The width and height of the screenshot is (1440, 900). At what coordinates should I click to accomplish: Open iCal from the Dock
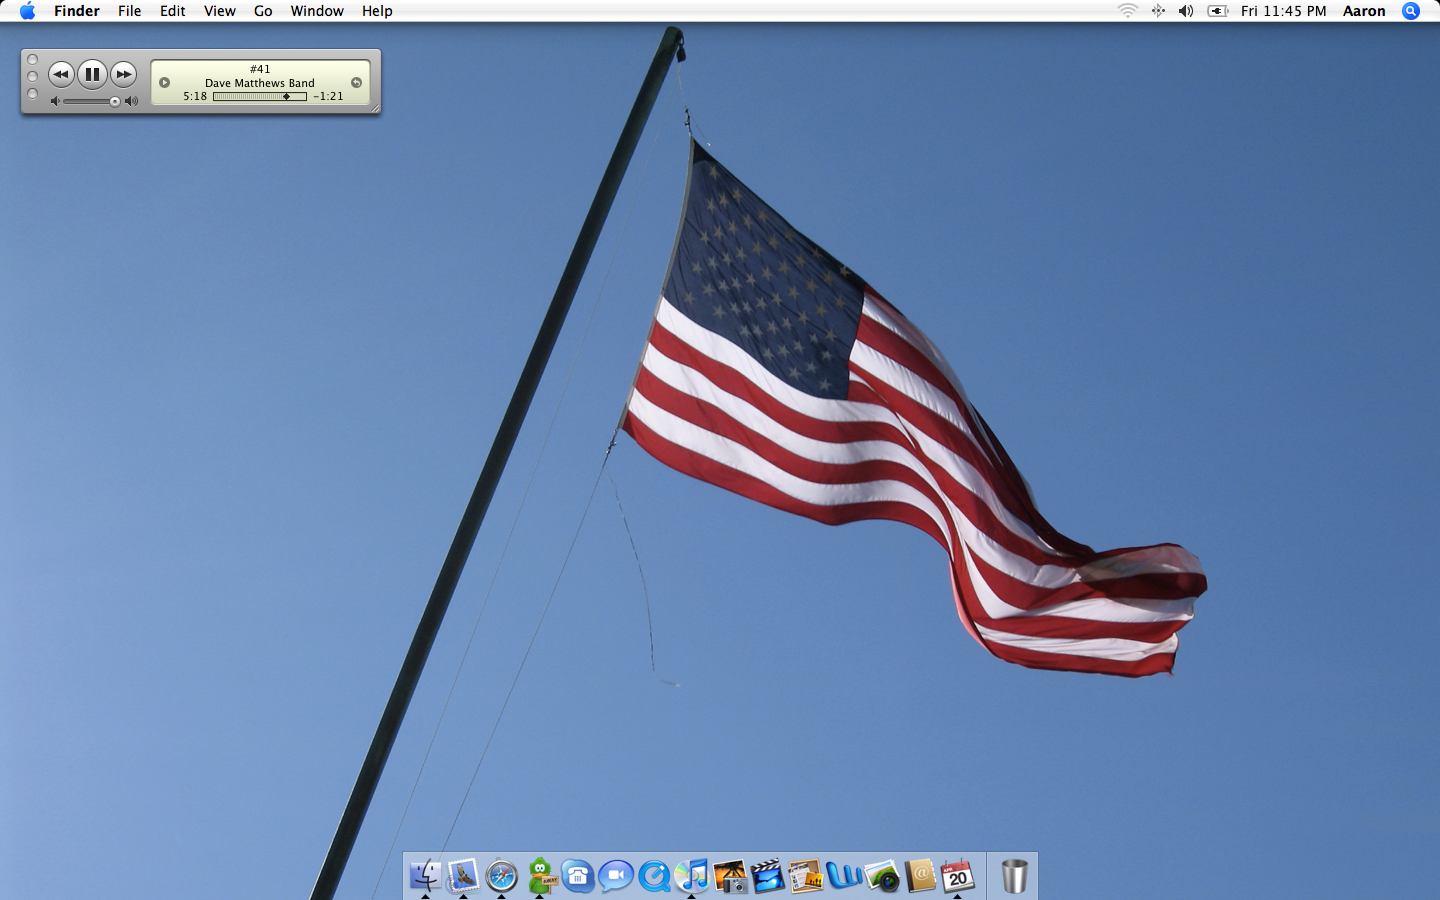(958, 876)
